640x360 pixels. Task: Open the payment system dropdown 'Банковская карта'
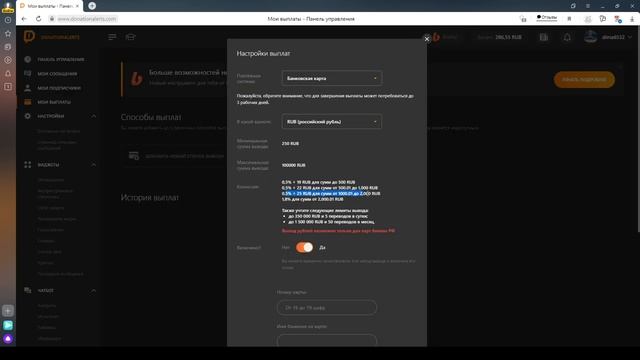pos(331,78)
